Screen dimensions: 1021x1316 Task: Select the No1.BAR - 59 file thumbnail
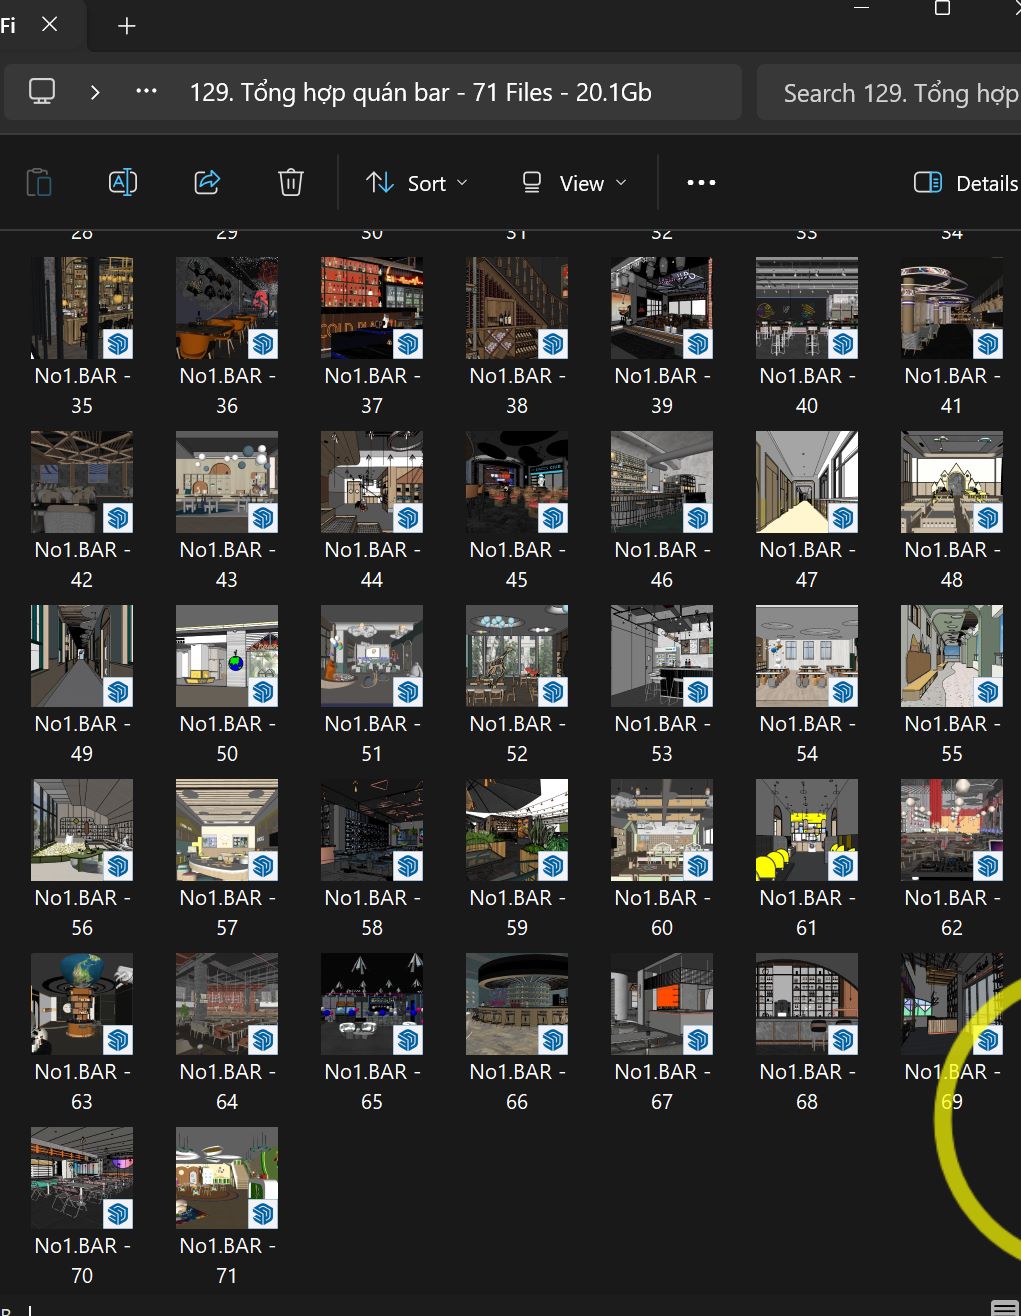(x=517, y=830)
